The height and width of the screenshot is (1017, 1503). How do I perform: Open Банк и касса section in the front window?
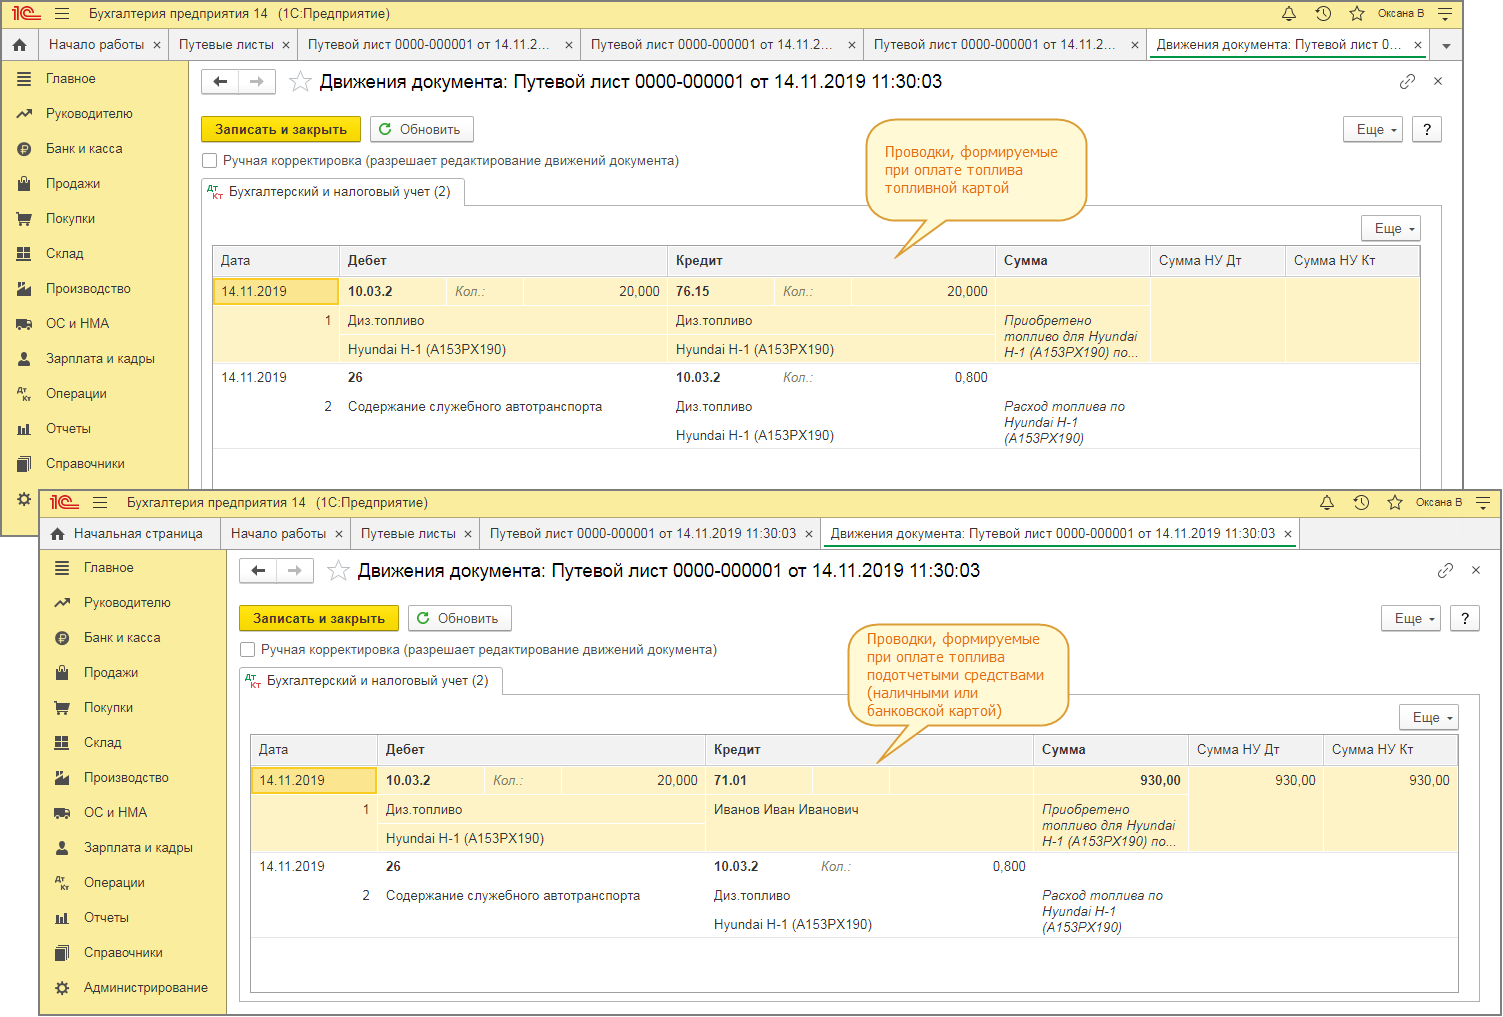pos(109,637)
